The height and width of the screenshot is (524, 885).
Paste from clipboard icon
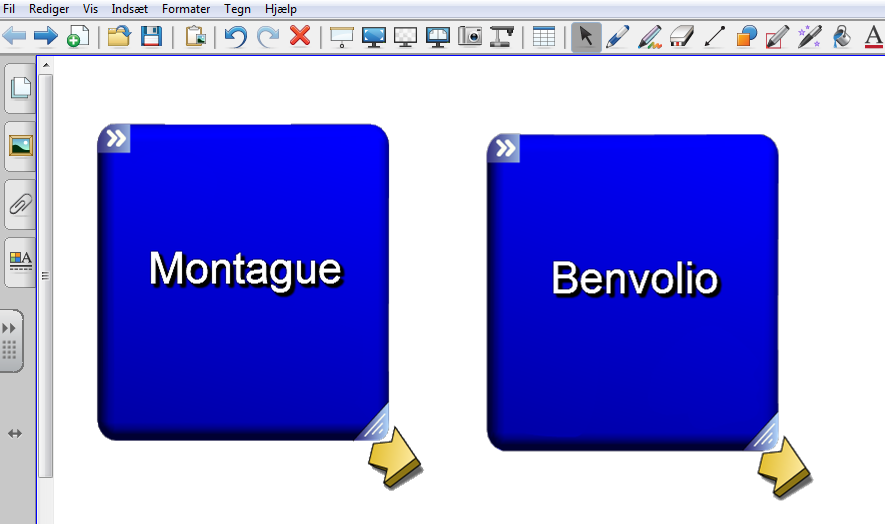(x=195, y=37)
